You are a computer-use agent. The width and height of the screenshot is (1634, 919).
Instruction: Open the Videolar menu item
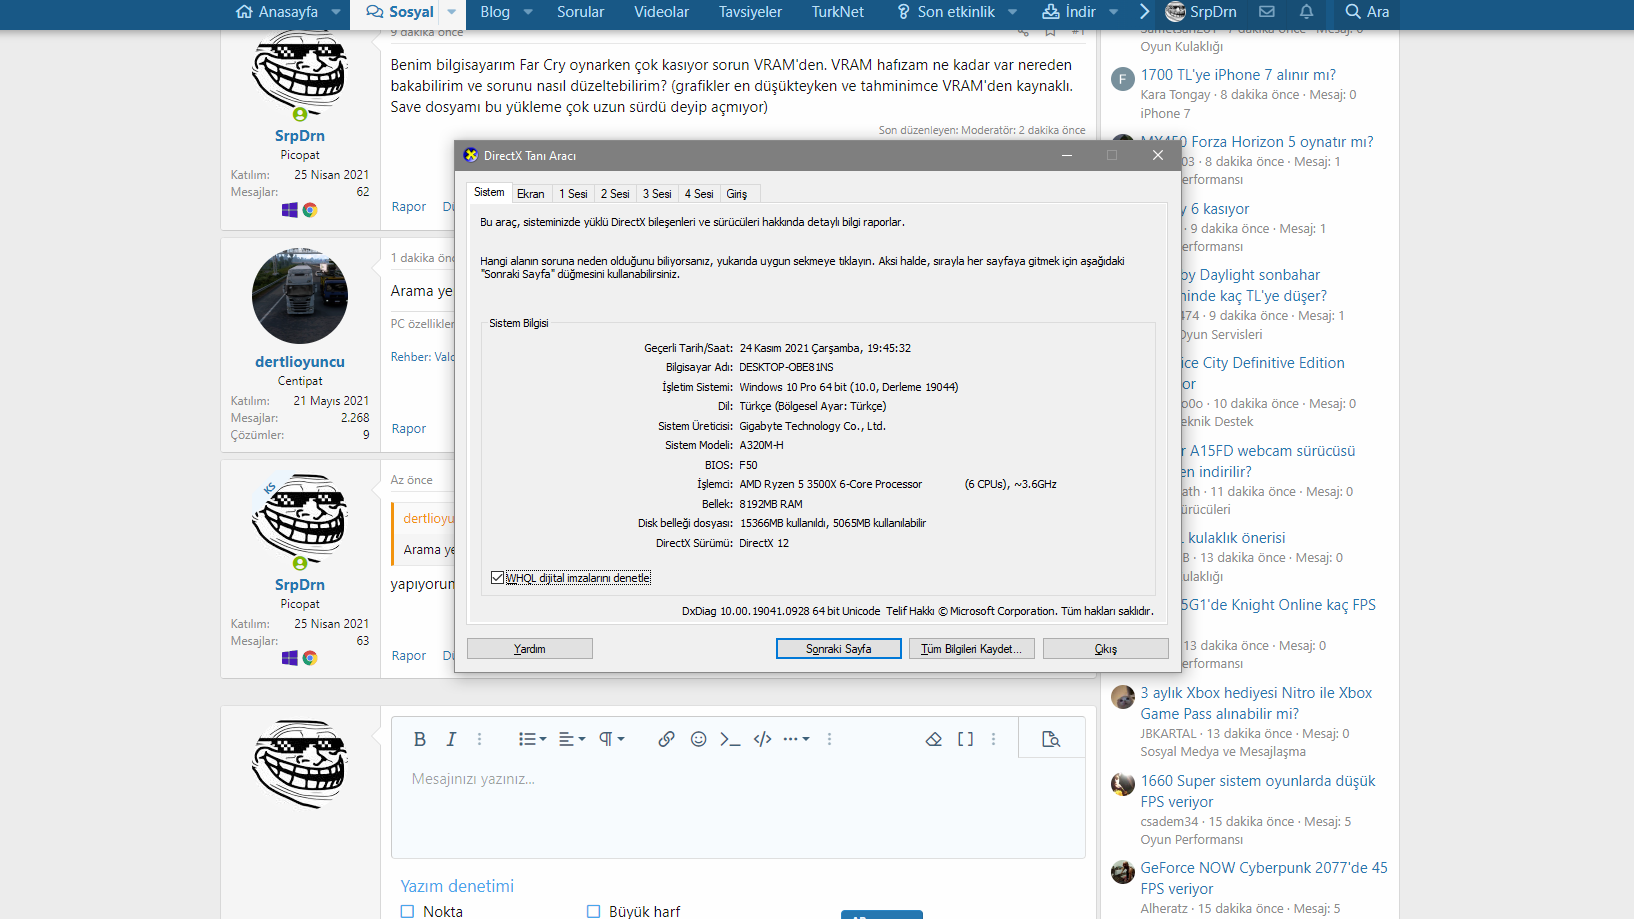(661, 12)
